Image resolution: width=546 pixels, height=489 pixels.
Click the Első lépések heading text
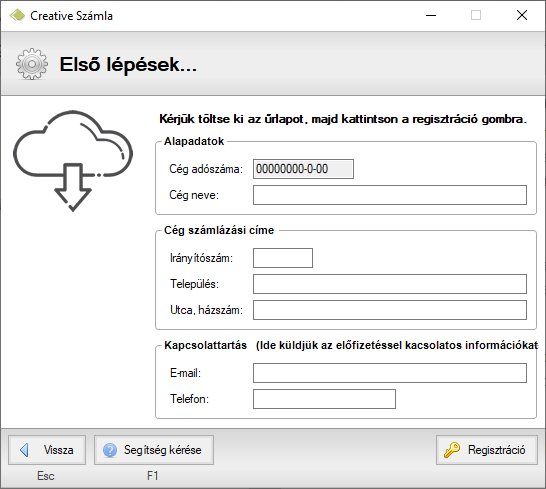pyautogui.click(x=128, y=65)
